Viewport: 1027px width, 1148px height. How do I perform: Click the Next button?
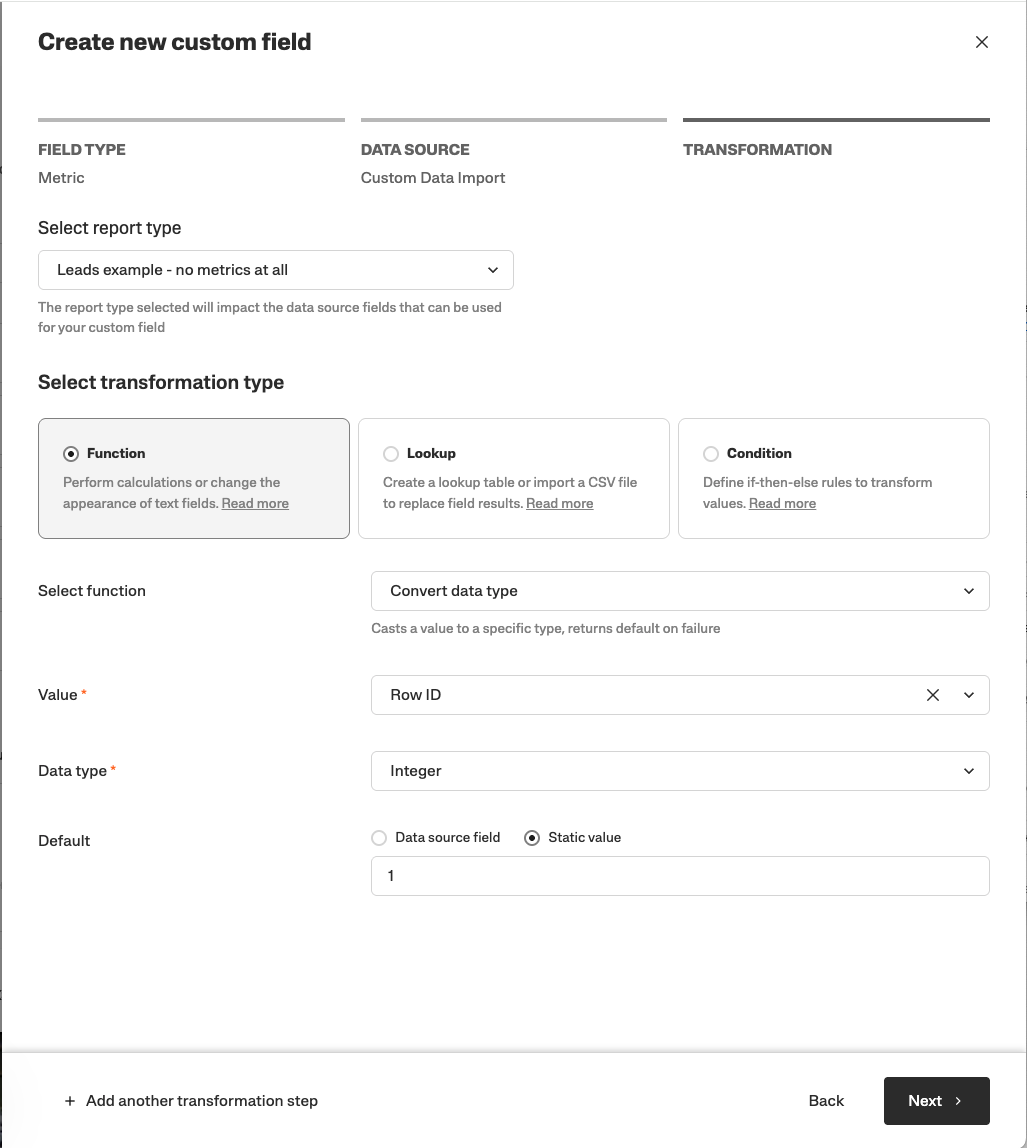[x=936, y=1100]
